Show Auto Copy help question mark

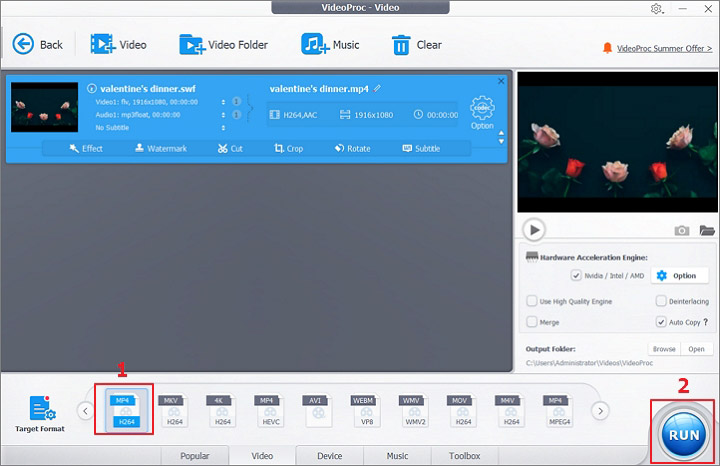tap(706, 322)
